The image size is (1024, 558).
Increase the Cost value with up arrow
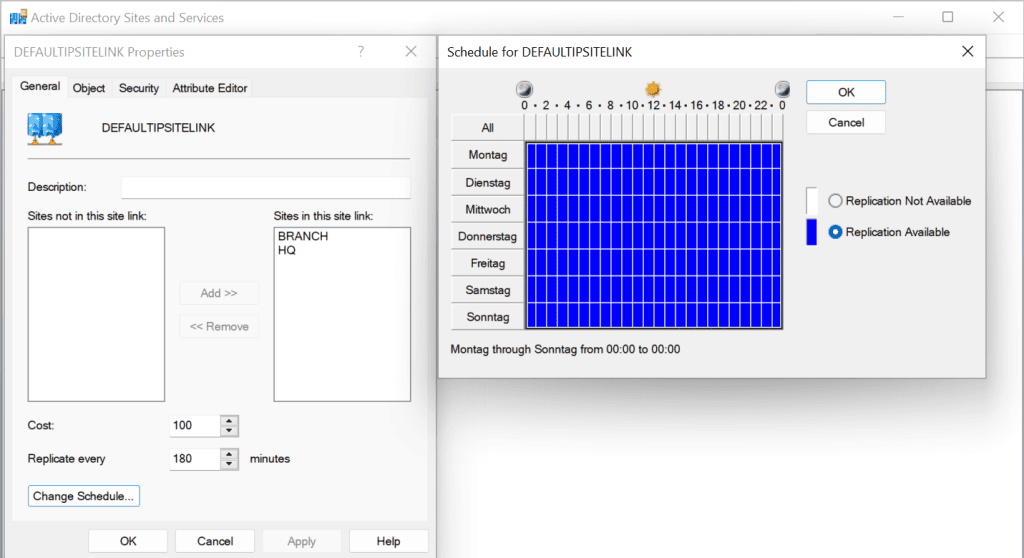click(230, 420)
